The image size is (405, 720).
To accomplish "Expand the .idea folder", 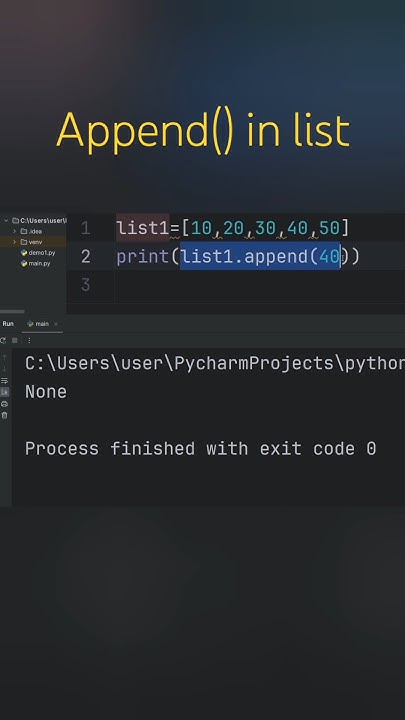I will 14,231.
